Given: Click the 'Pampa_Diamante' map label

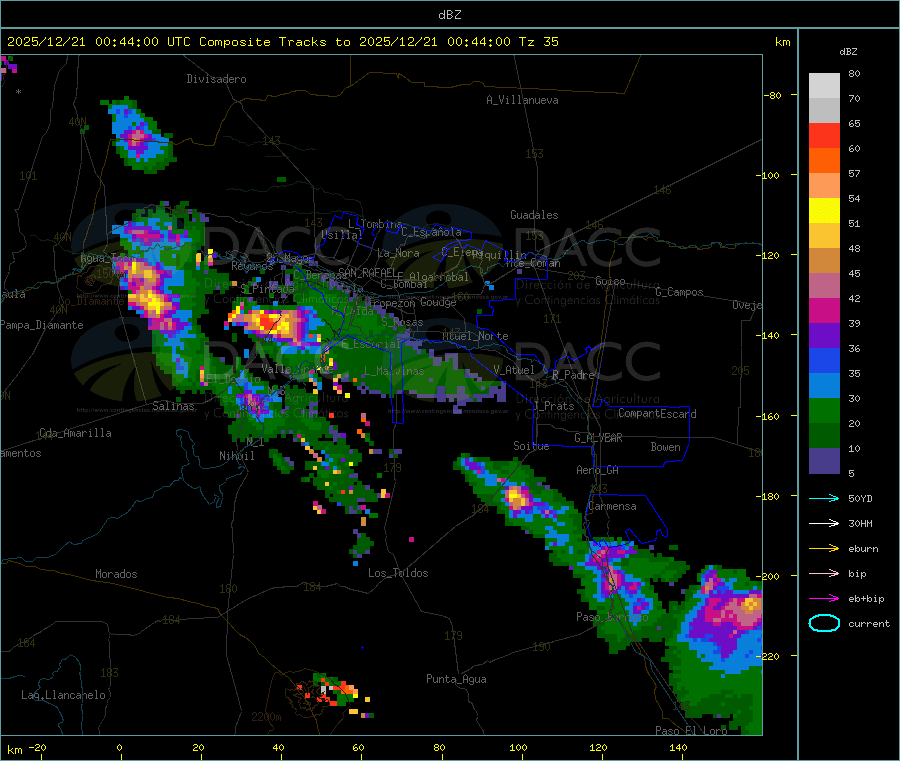Looking at the screenshot, I should coord(42,325).
